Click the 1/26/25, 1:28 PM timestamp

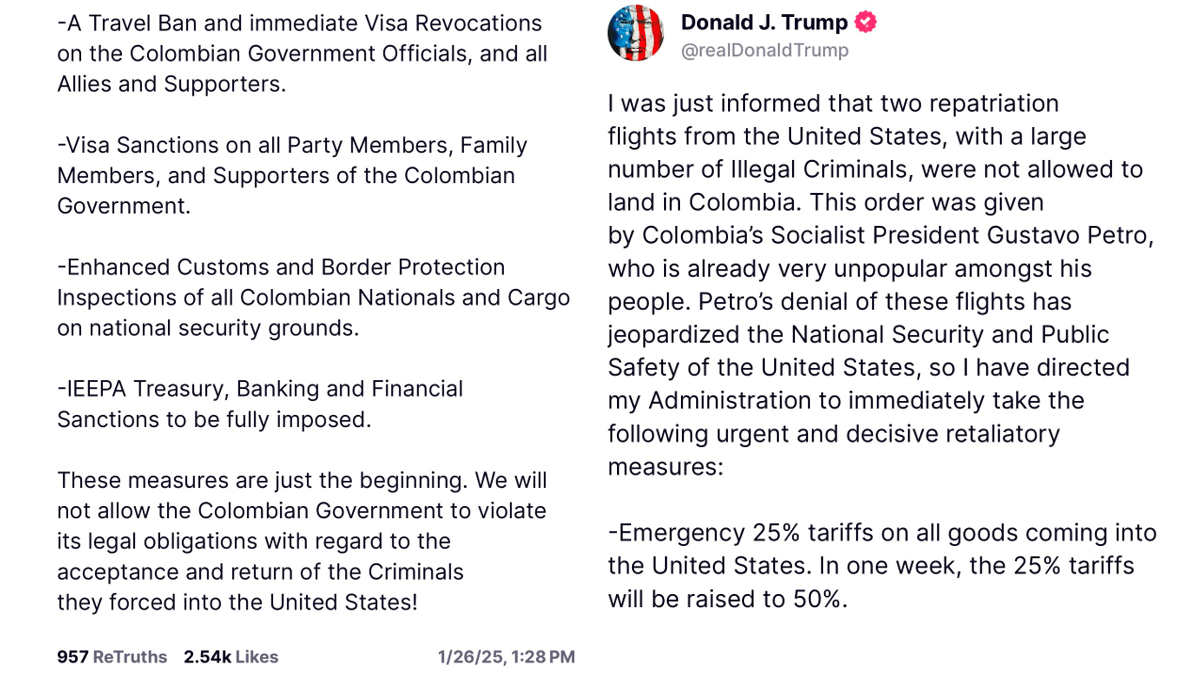point(506,657)
